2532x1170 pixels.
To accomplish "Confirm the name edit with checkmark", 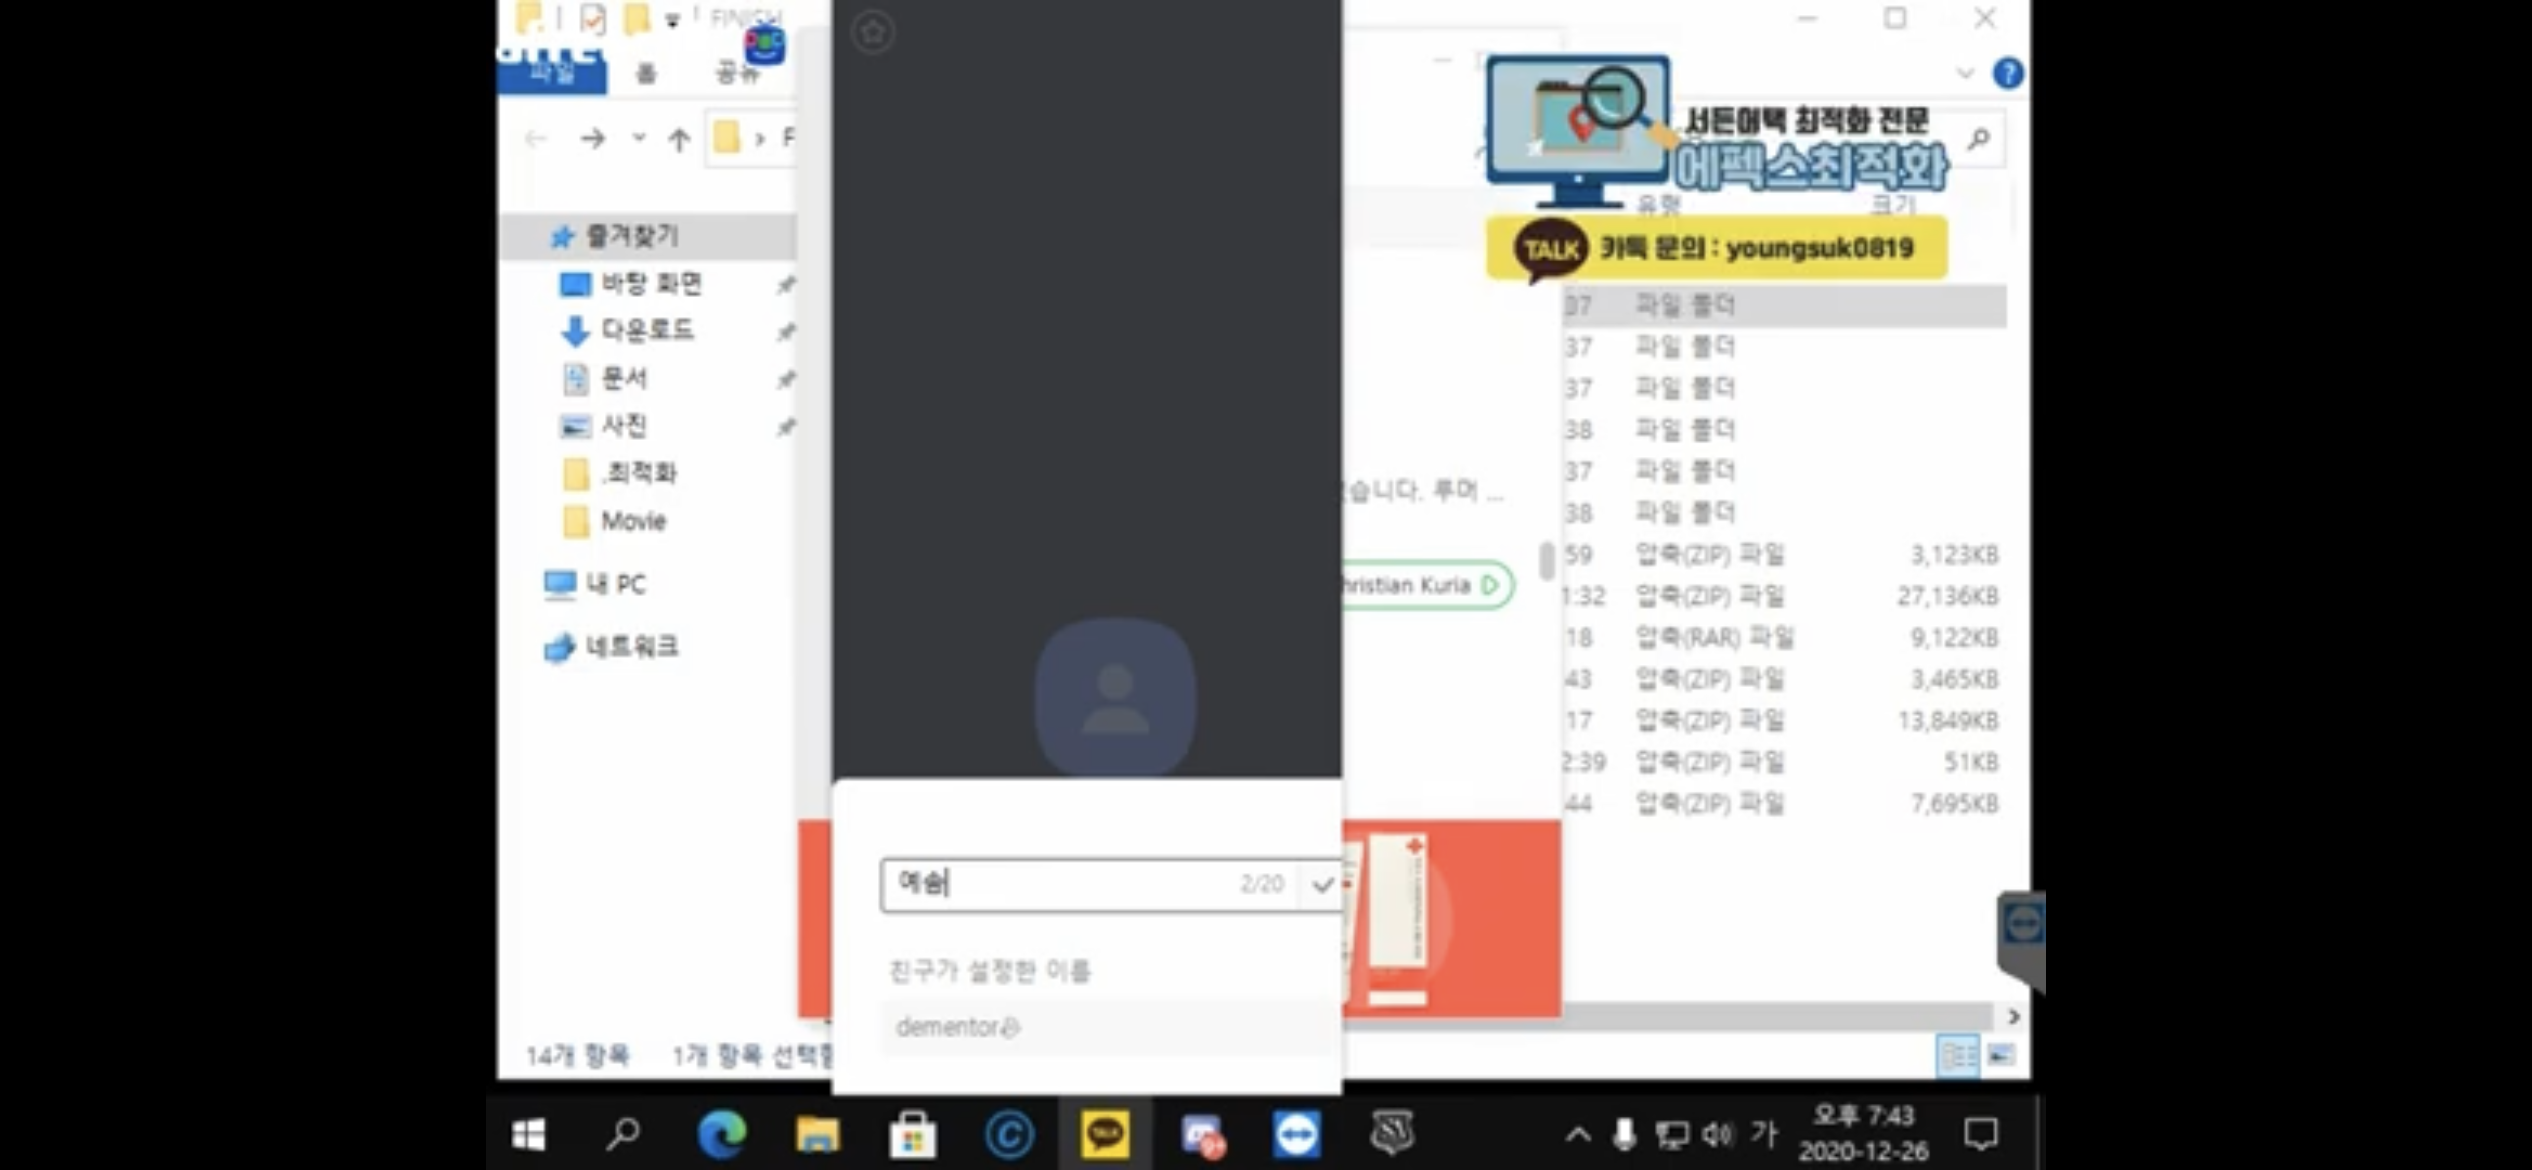I will click(1322, 885).
